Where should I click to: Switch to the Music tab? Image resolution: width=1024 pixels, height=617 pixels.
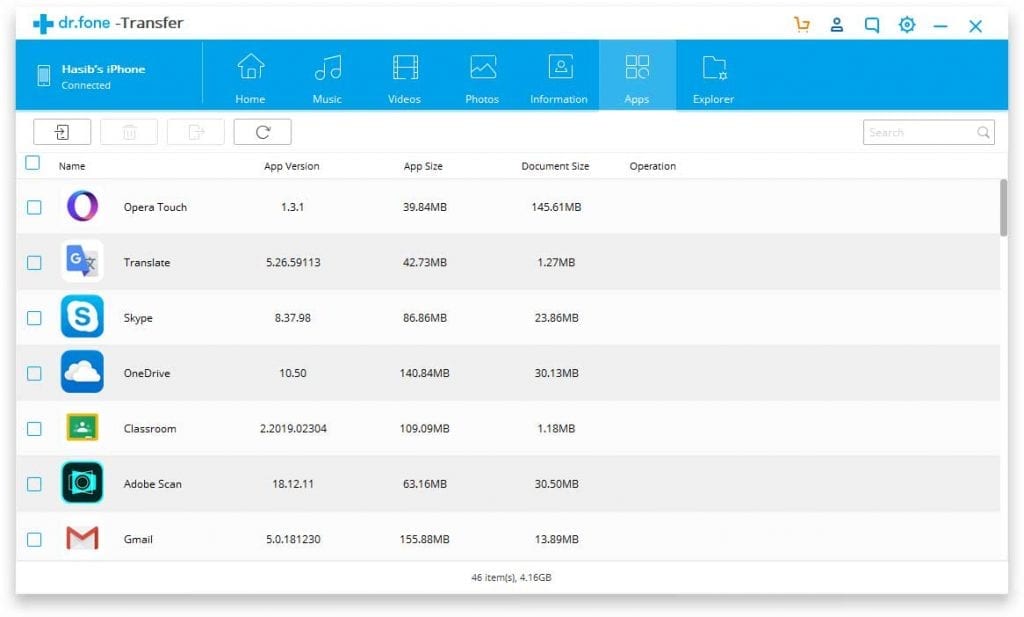point(327,75)
